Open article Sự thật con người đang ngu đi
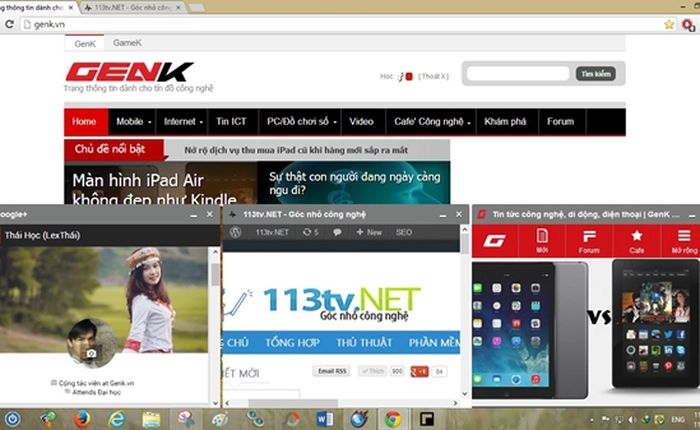The image size is (700, 430). tap(354, 183)
